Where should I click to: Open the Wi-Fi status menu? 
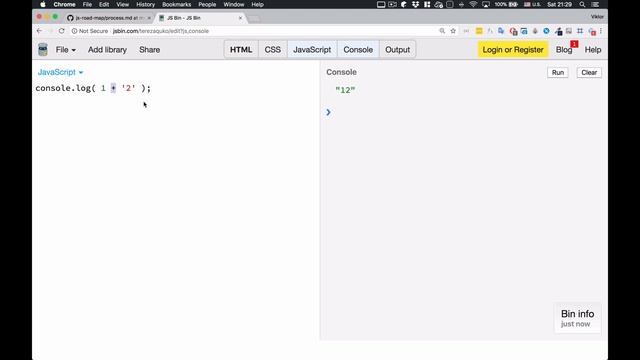[473, 4]
